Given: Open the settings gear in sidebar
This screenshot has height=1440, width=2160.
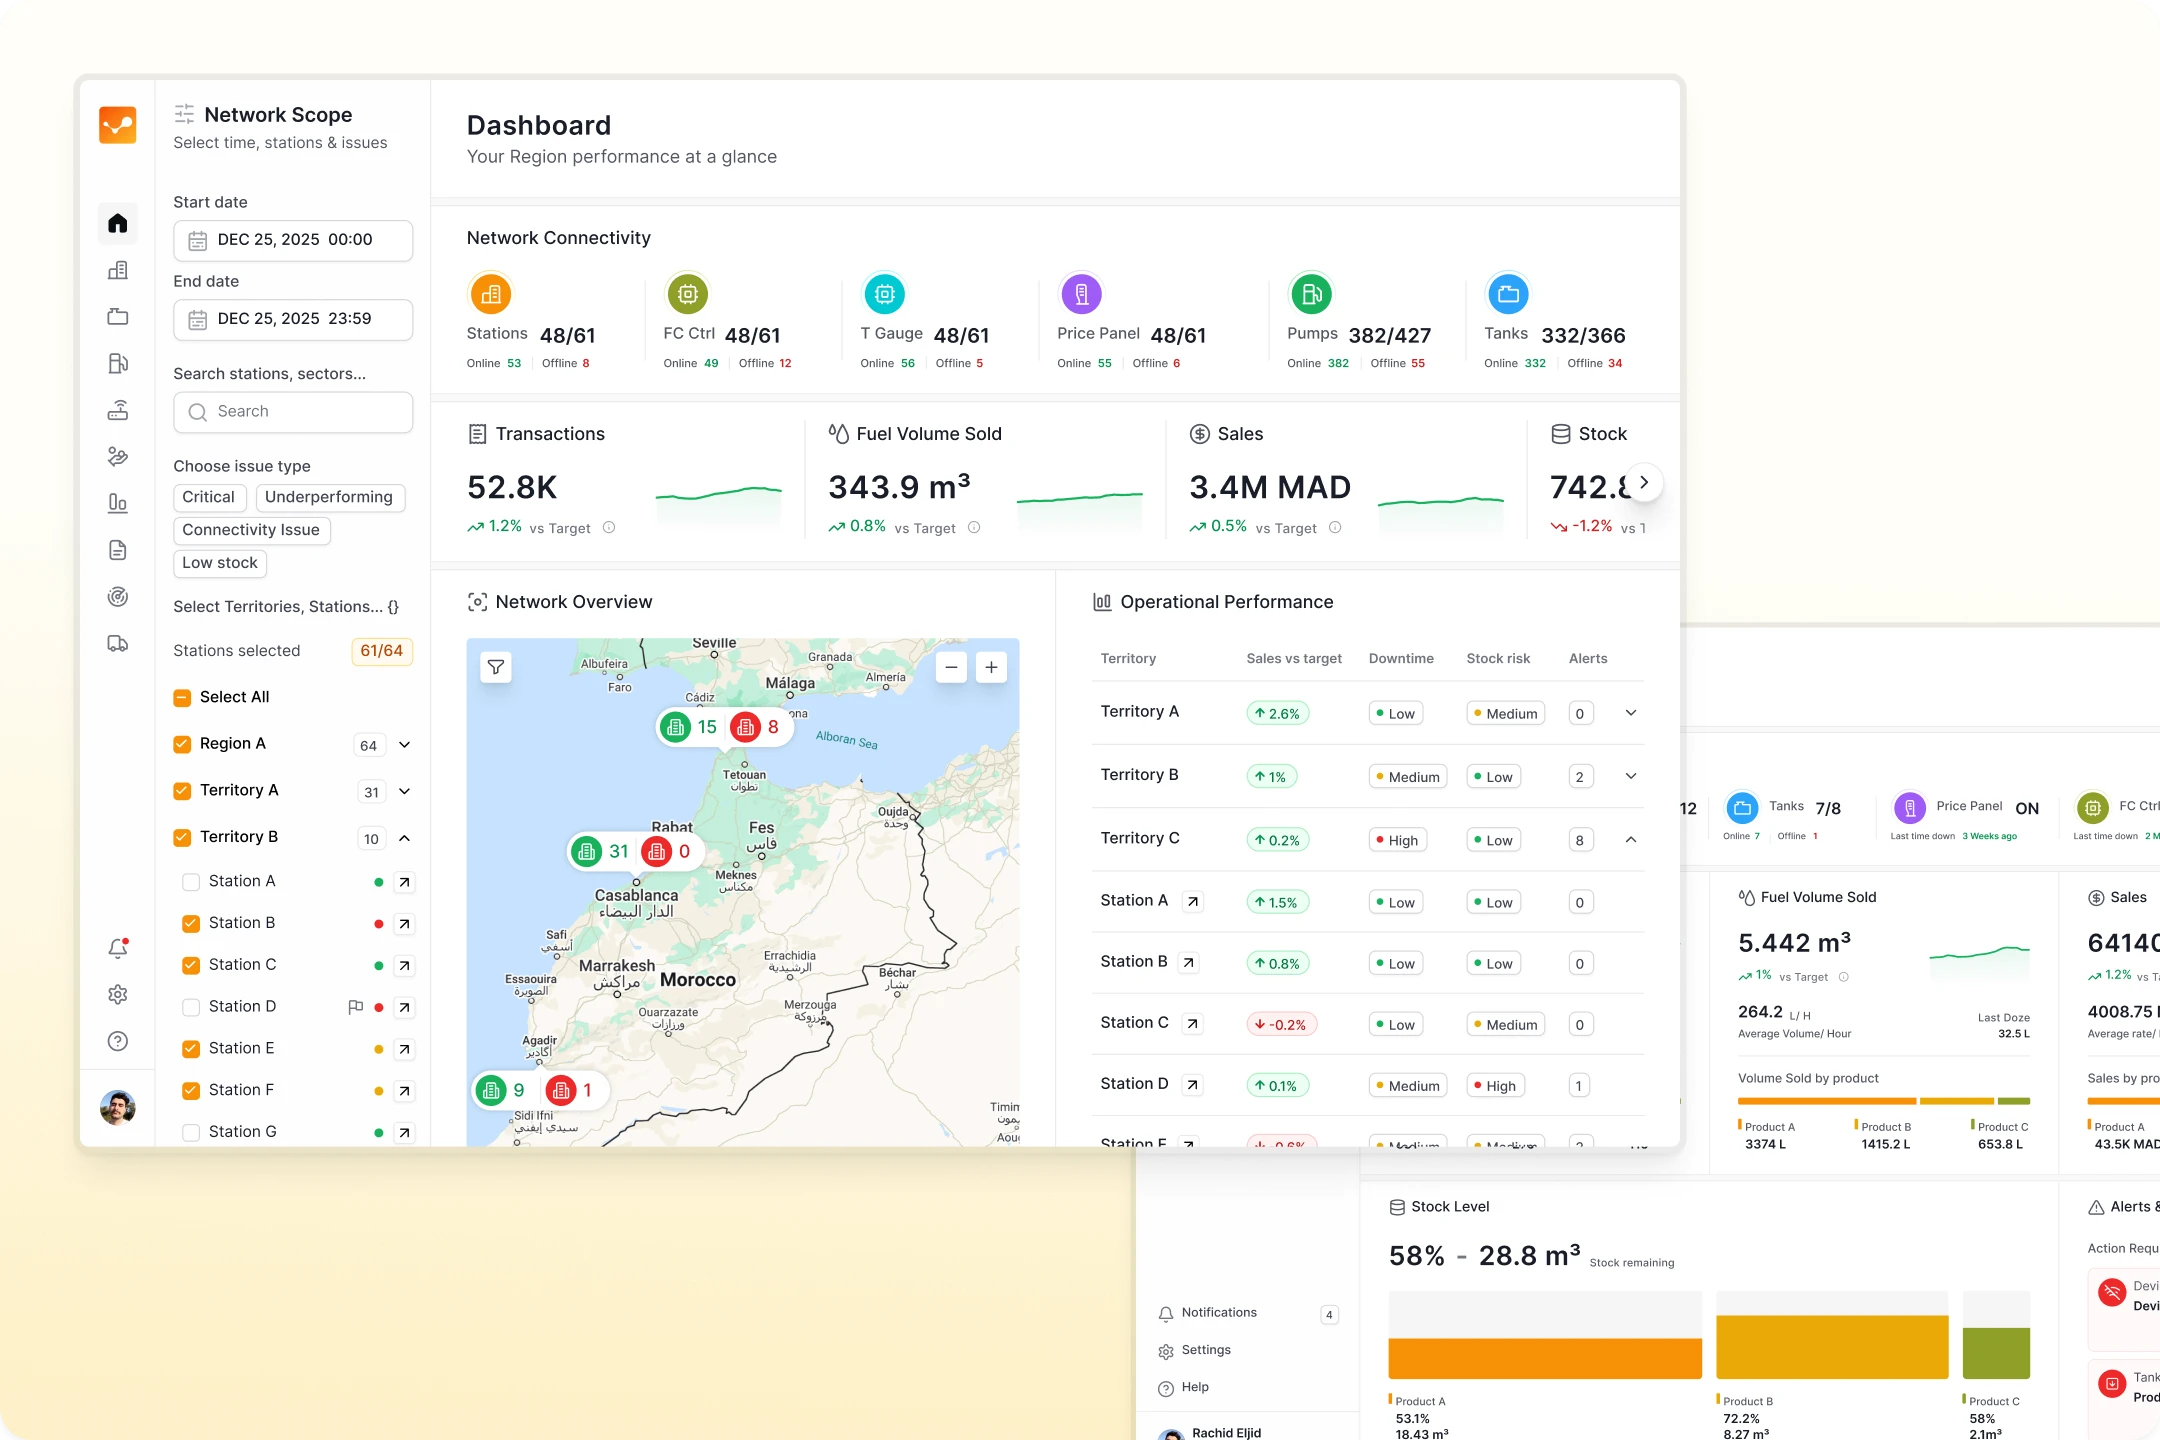Looking at the screenshot, I should point(118,995).
